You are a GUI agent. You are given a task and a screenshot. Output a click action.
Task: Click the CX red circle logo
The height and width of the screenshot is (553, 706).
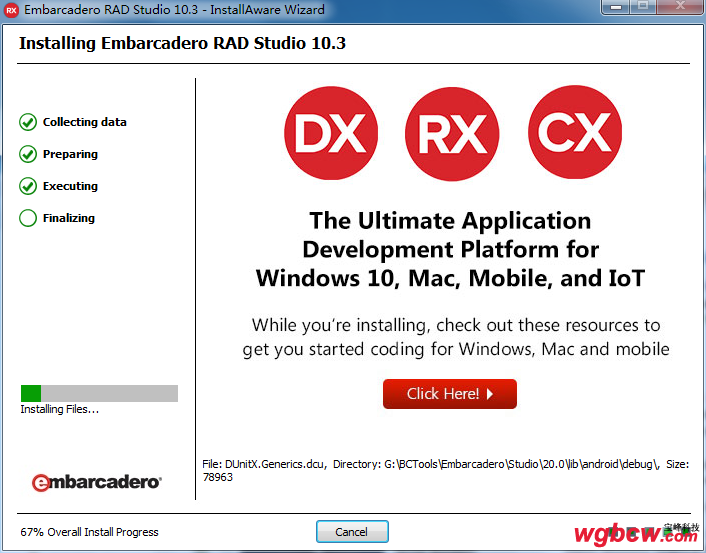575,132
